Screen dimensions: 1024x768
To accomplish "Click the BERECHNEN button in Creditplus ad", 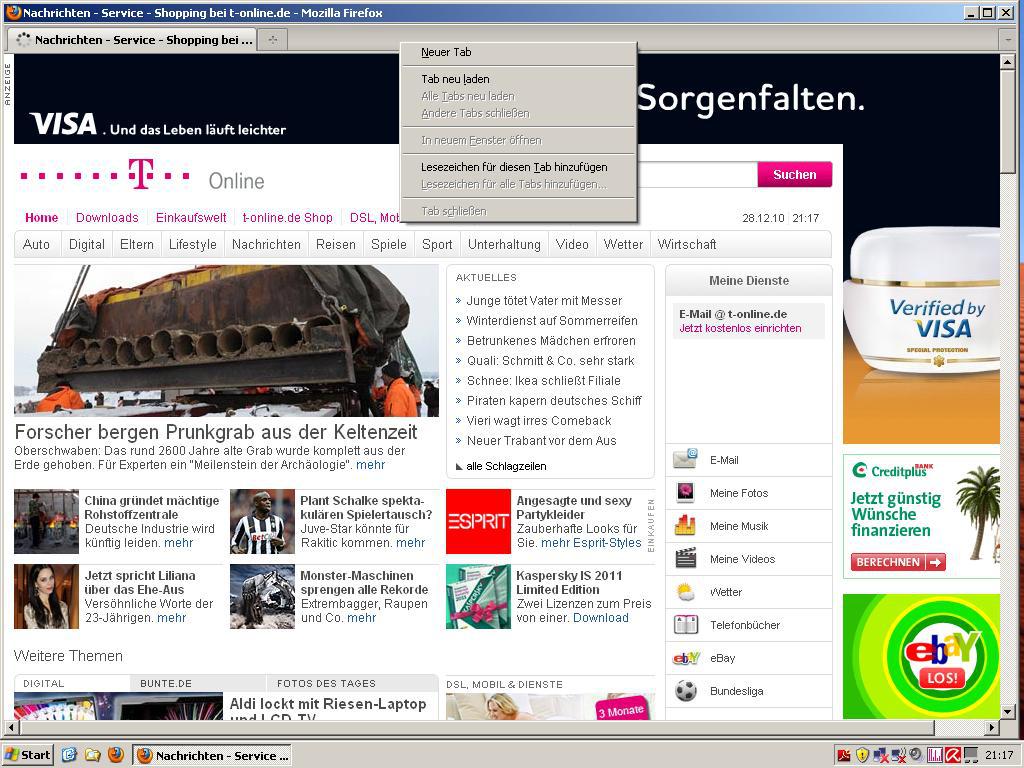I will pos(898,562).
